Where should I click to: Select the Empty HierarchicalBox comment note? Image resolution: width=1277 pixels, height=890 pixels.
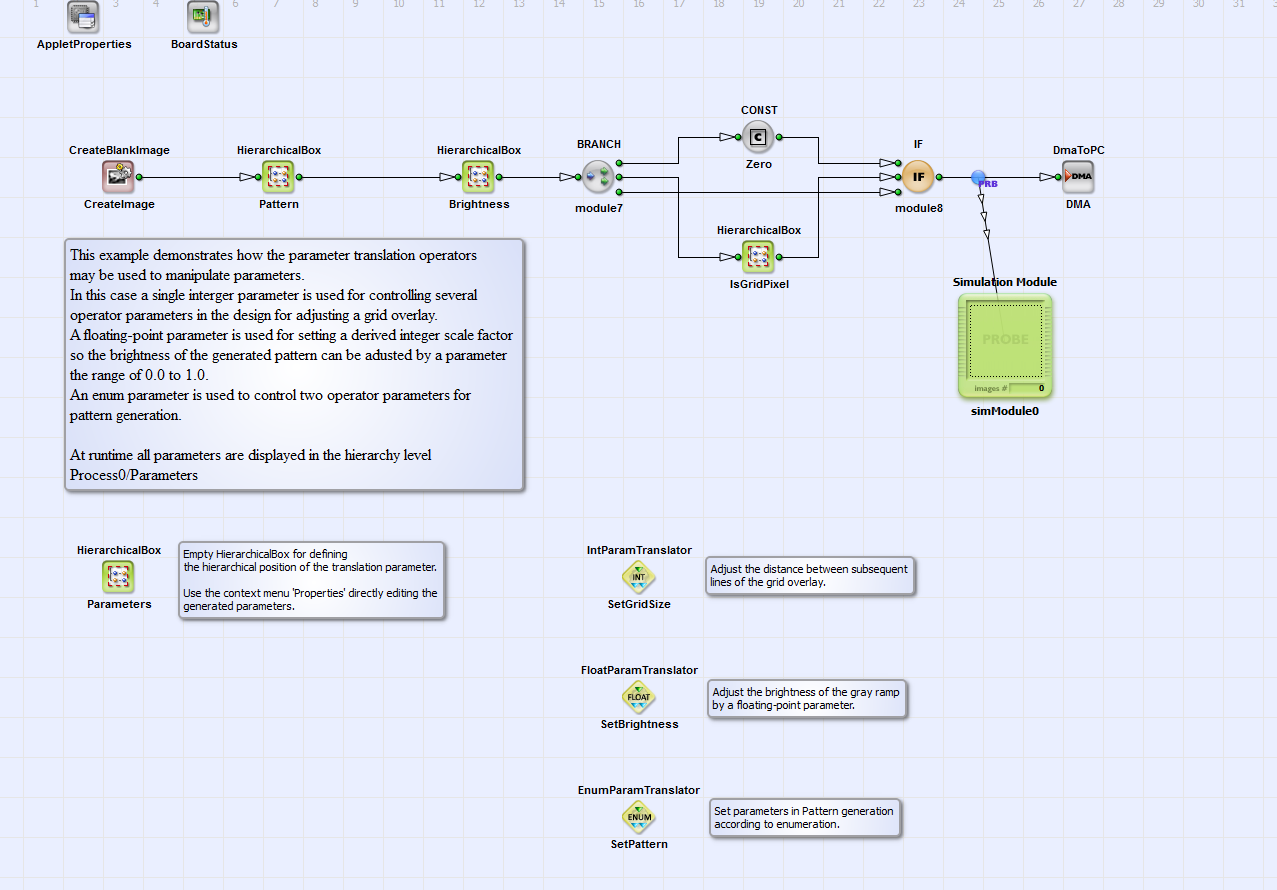(x=311, y=580)
